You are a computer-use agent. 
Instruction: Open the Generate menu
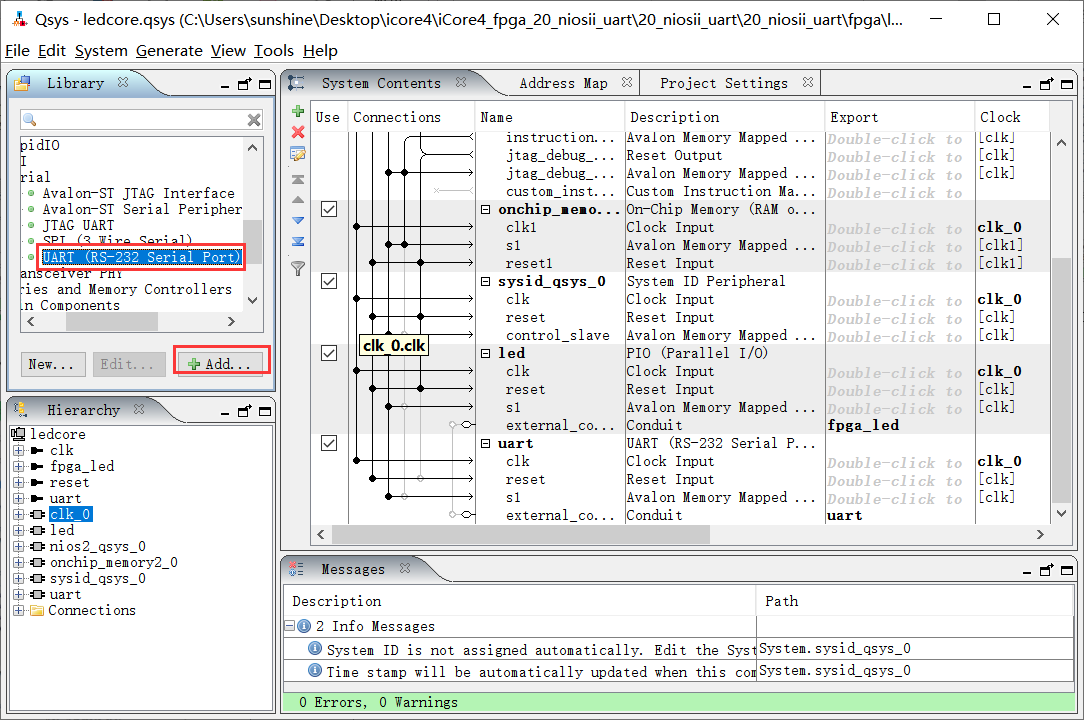169,51
